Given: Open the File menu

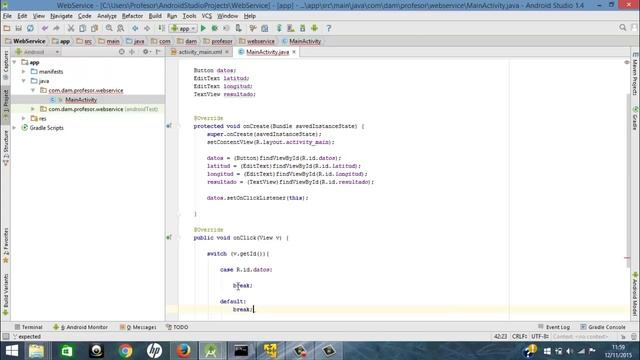Looking at the screenshot, I should (7, 16).
